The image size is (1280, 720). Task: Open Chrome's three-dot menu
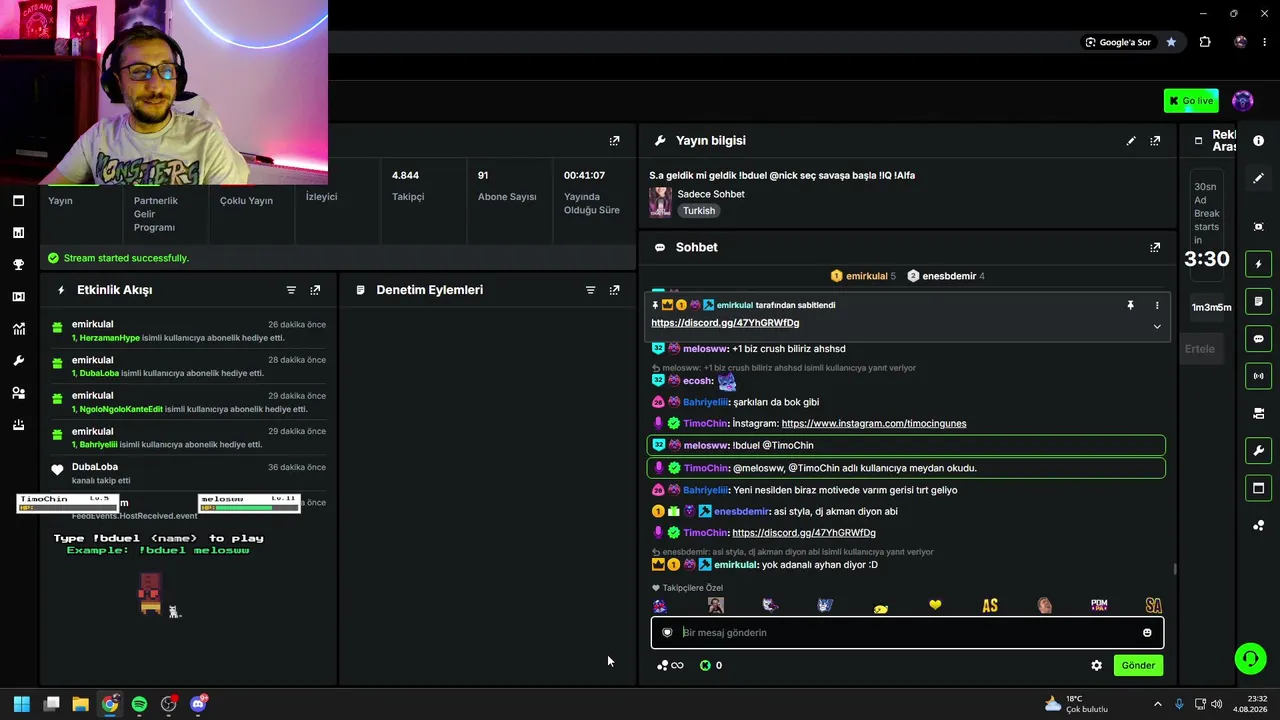coord(1266,42)
